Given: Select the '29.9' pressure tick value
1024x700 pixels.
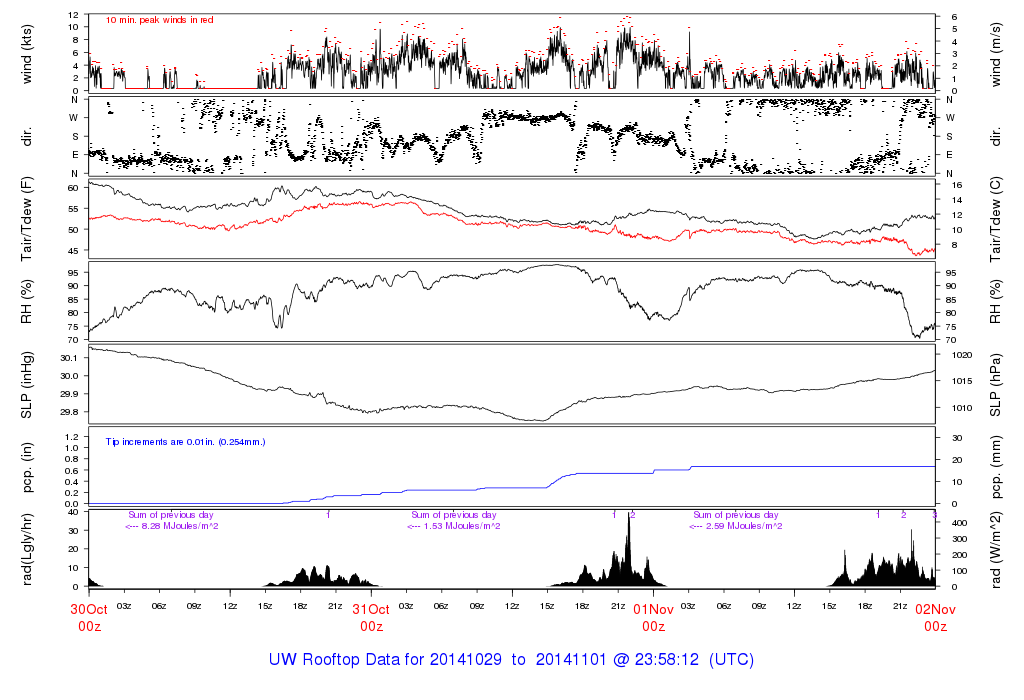Looking at the screenshot, I should click(x=69, y=394).
